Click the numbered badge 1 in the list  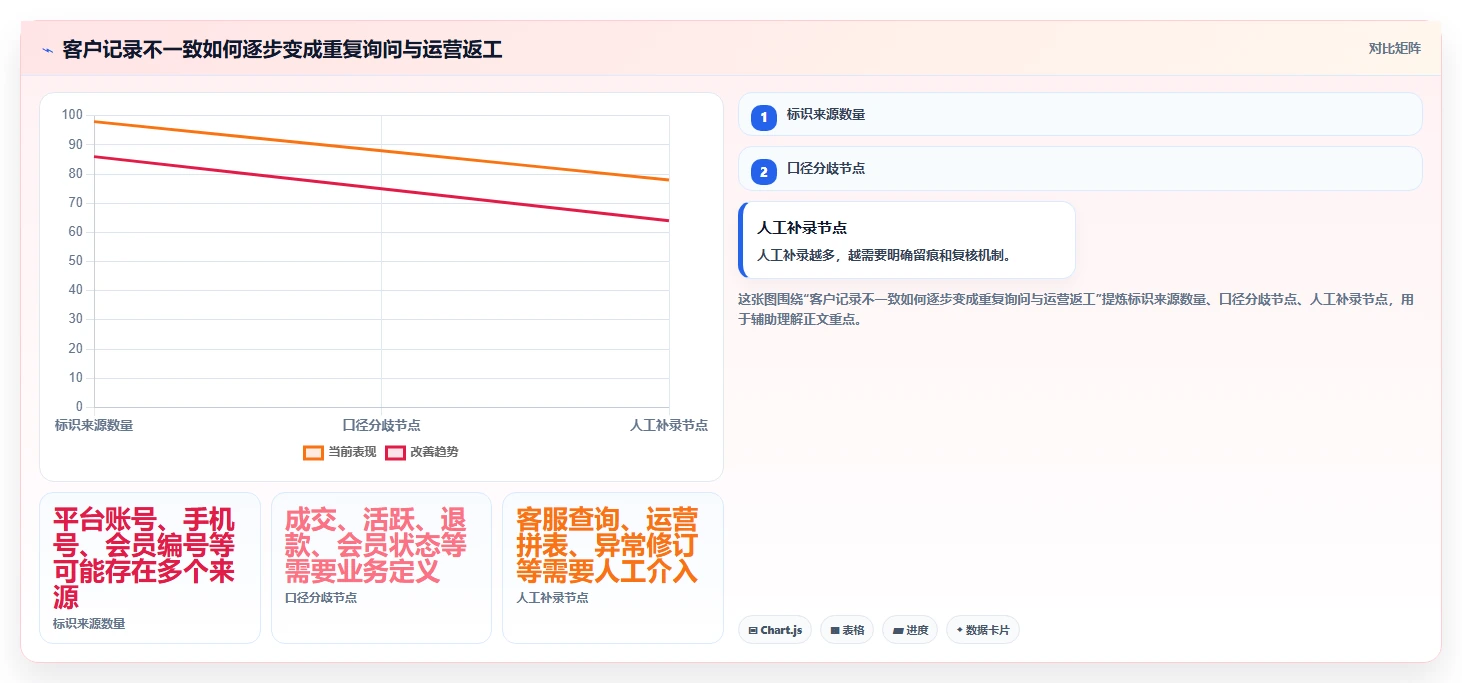[x=764, y=117]
